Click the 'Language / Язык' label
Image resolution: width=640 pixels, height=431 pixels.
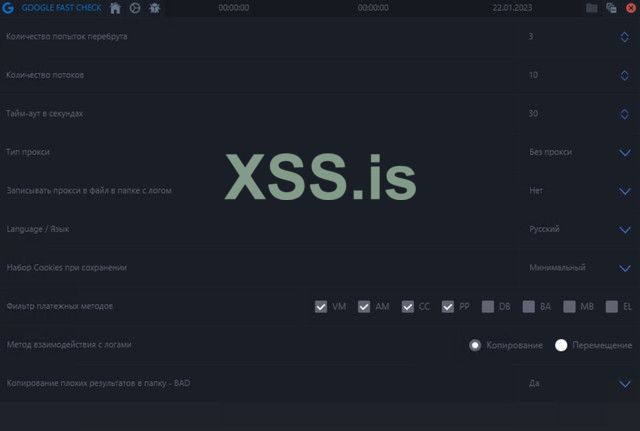tap(38, 229)
